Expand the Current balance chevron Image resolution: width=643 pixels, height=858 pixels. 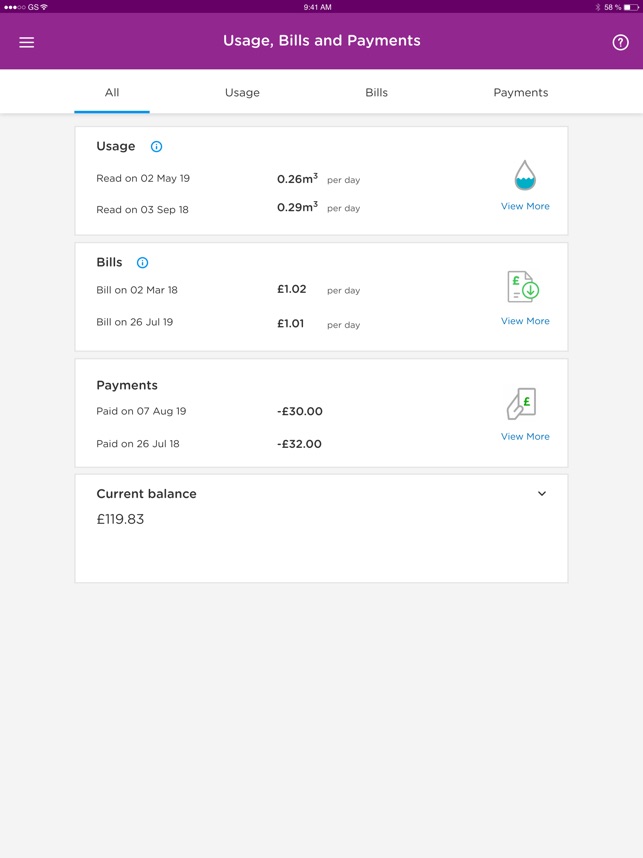pyautogui.click(x=542, y=494)
